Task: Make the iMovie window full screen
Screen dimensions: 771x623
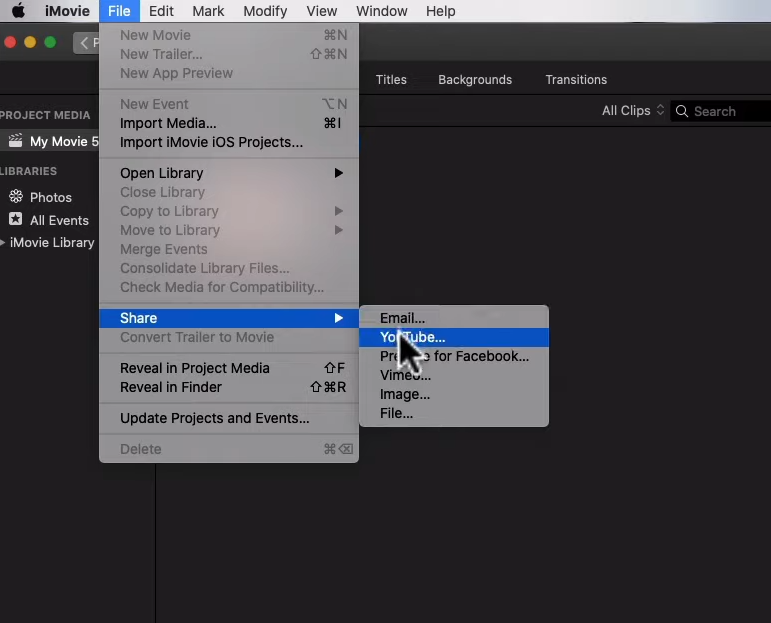Action: click(50, 42)
